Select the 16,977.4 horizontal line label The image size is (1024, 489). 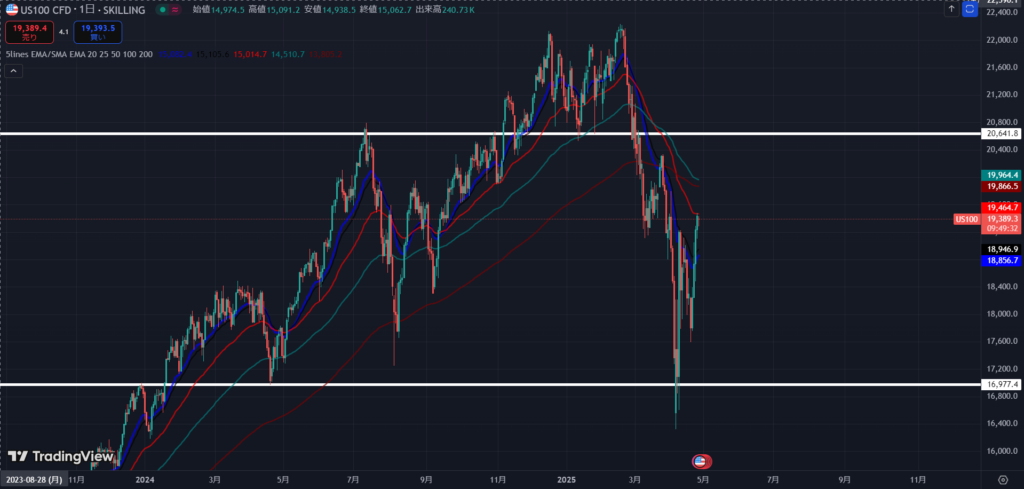pyautogui.click(x=1000, y=385)
